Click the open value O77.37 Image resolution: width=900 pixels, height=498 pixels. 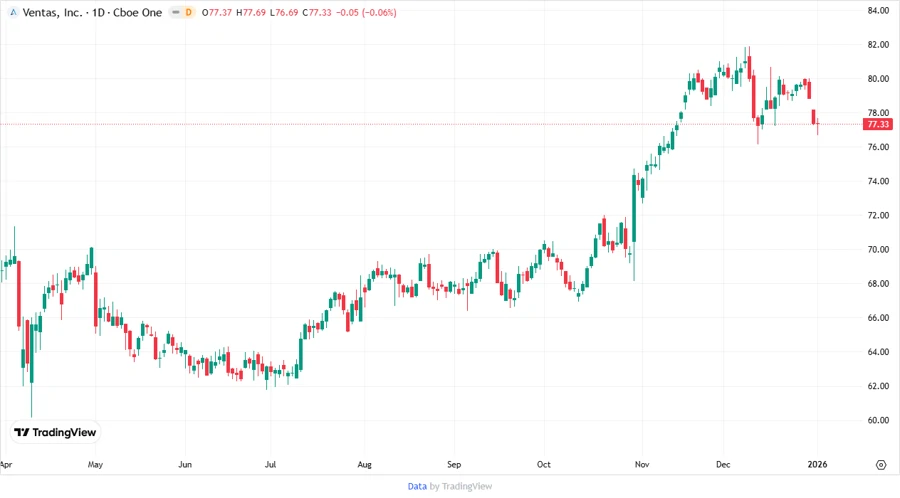tap(216, 13)
